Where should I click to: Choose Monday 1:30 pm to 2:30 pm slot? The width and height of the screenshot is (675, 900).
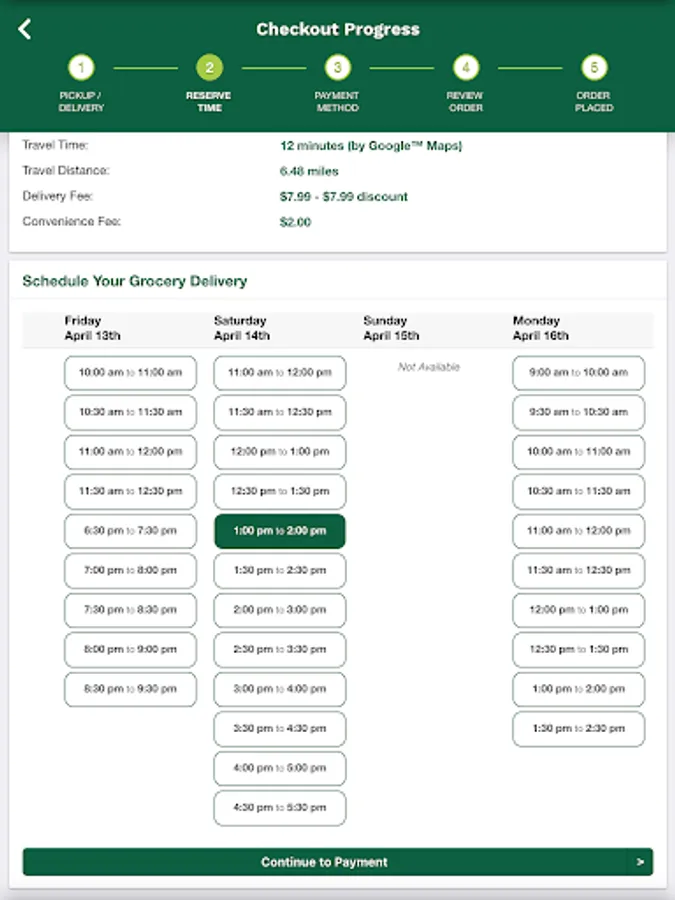click(x=579, y=729)
